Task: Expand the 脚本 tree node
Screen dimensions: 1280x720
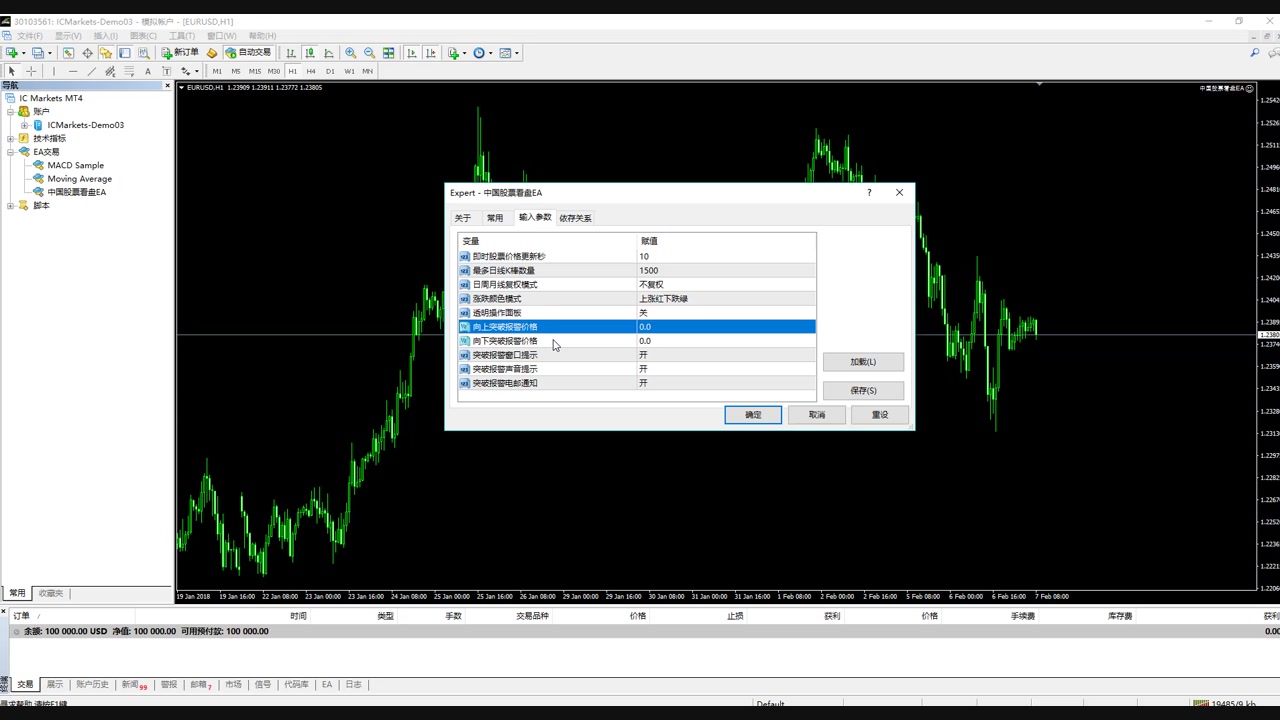Action: tap(11, 206)
